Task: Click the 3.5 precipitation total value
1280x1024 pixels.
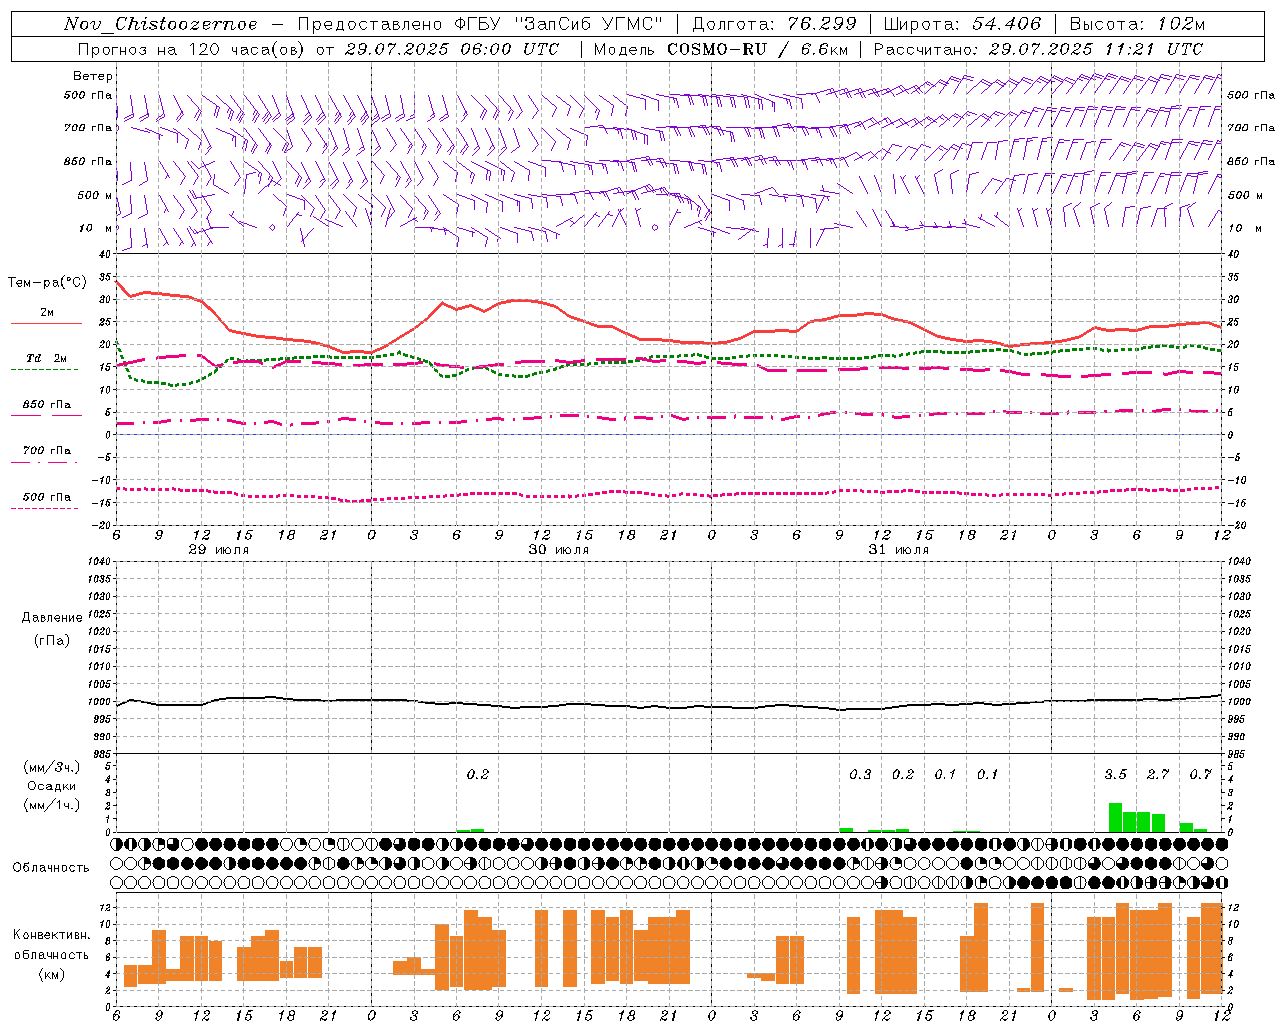Action: (1115, 774)
